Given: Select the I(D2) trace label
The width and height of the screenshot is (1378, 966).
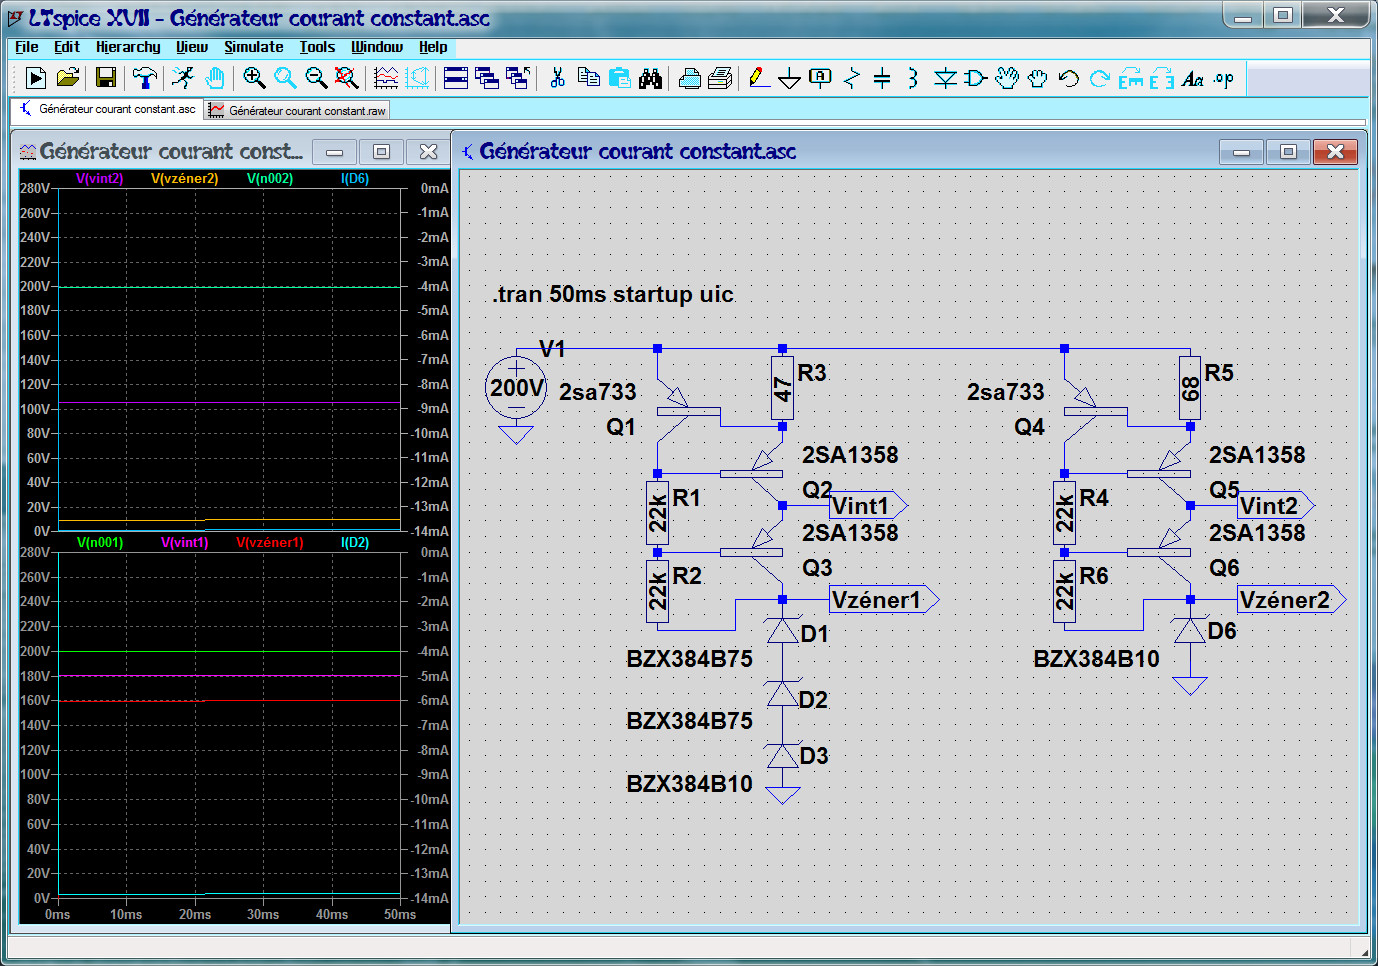Looking at the screenshot, I should [x=355, y=543].
